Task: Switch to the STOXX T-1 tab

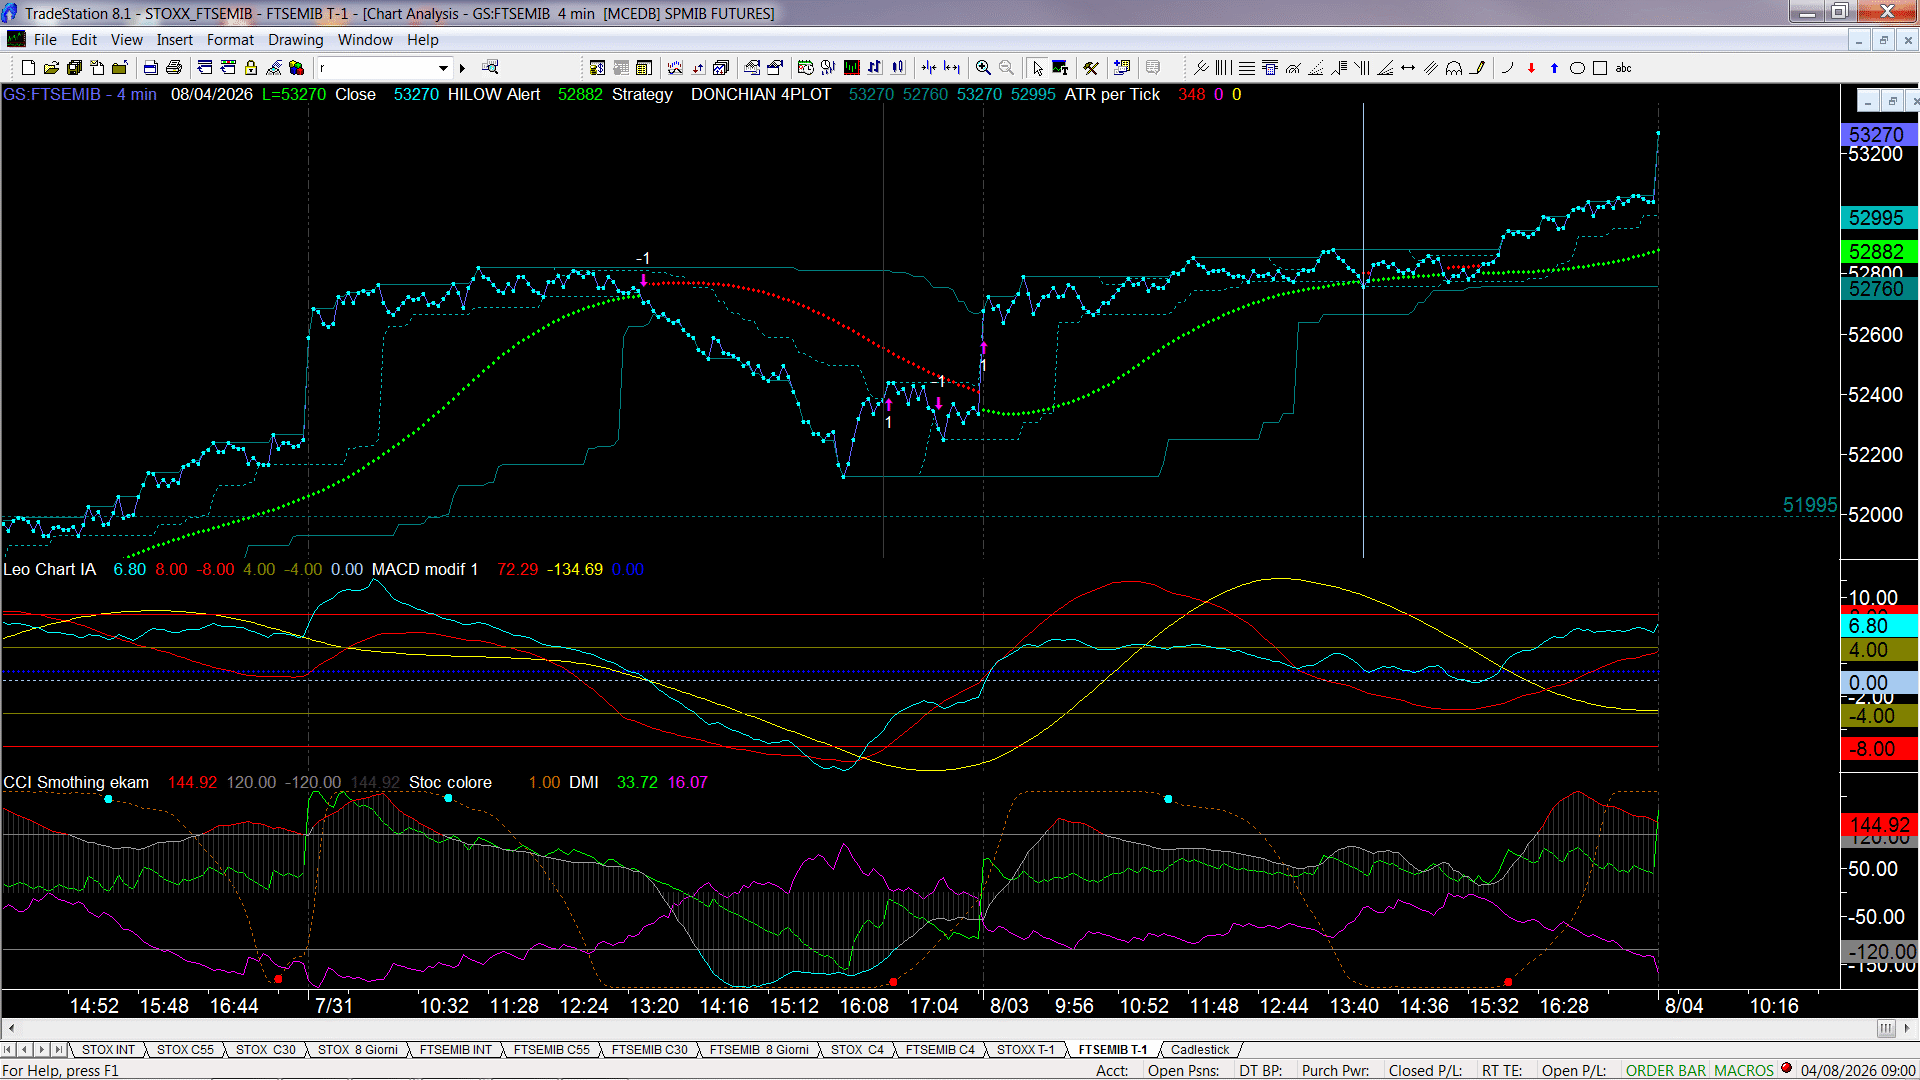Action: pos(1026,1050)
